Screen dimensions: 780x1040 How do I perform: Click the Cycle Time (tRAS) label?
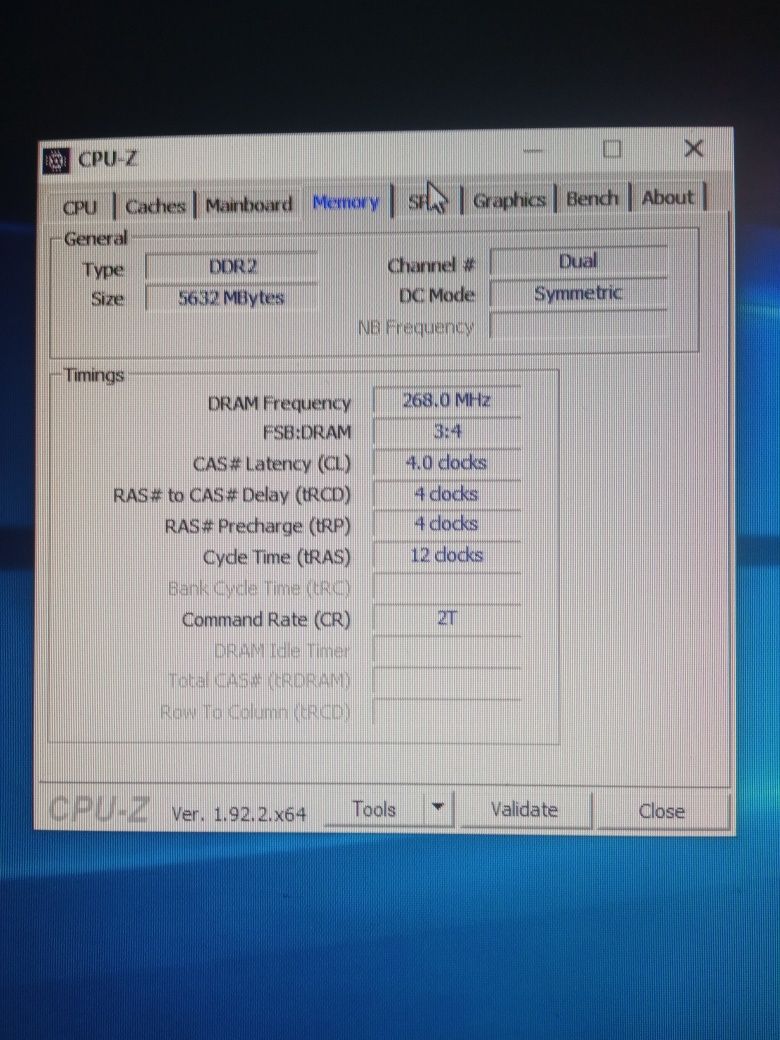point(277,557)
